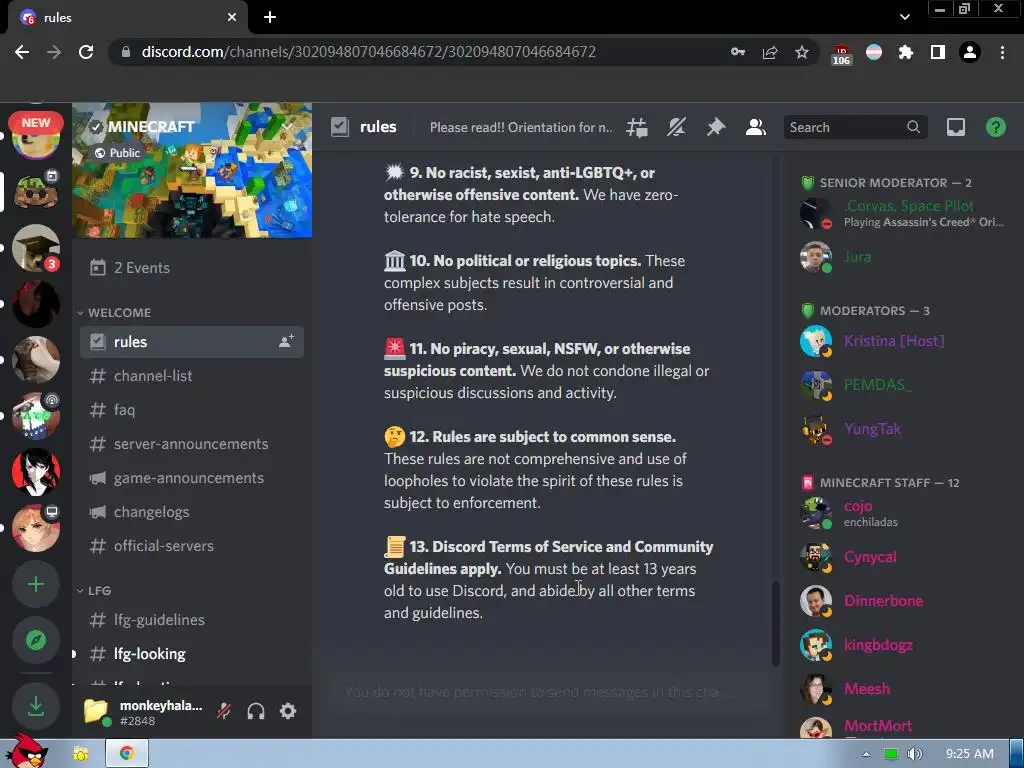Image resolution: width=1024 pixels, height=768 pixels.
Task: Click create invite icon on rules channel
Action: coord(286,342)
